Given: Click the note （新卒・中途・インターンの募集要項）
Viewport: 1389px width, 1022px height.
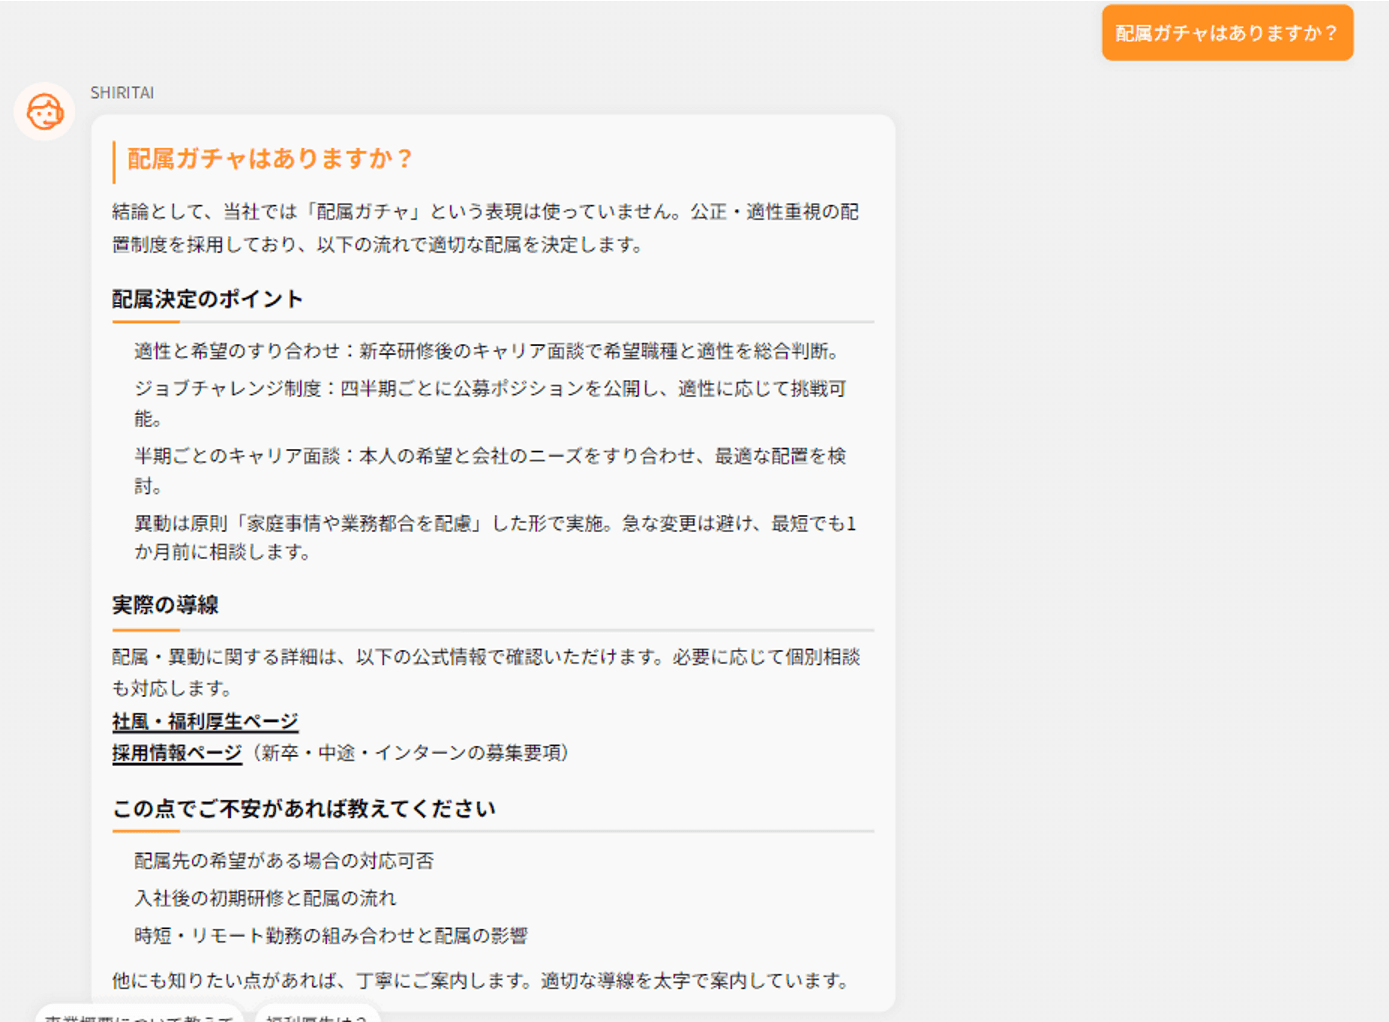Looking at the screenshot, I should (x=410, y=753).
